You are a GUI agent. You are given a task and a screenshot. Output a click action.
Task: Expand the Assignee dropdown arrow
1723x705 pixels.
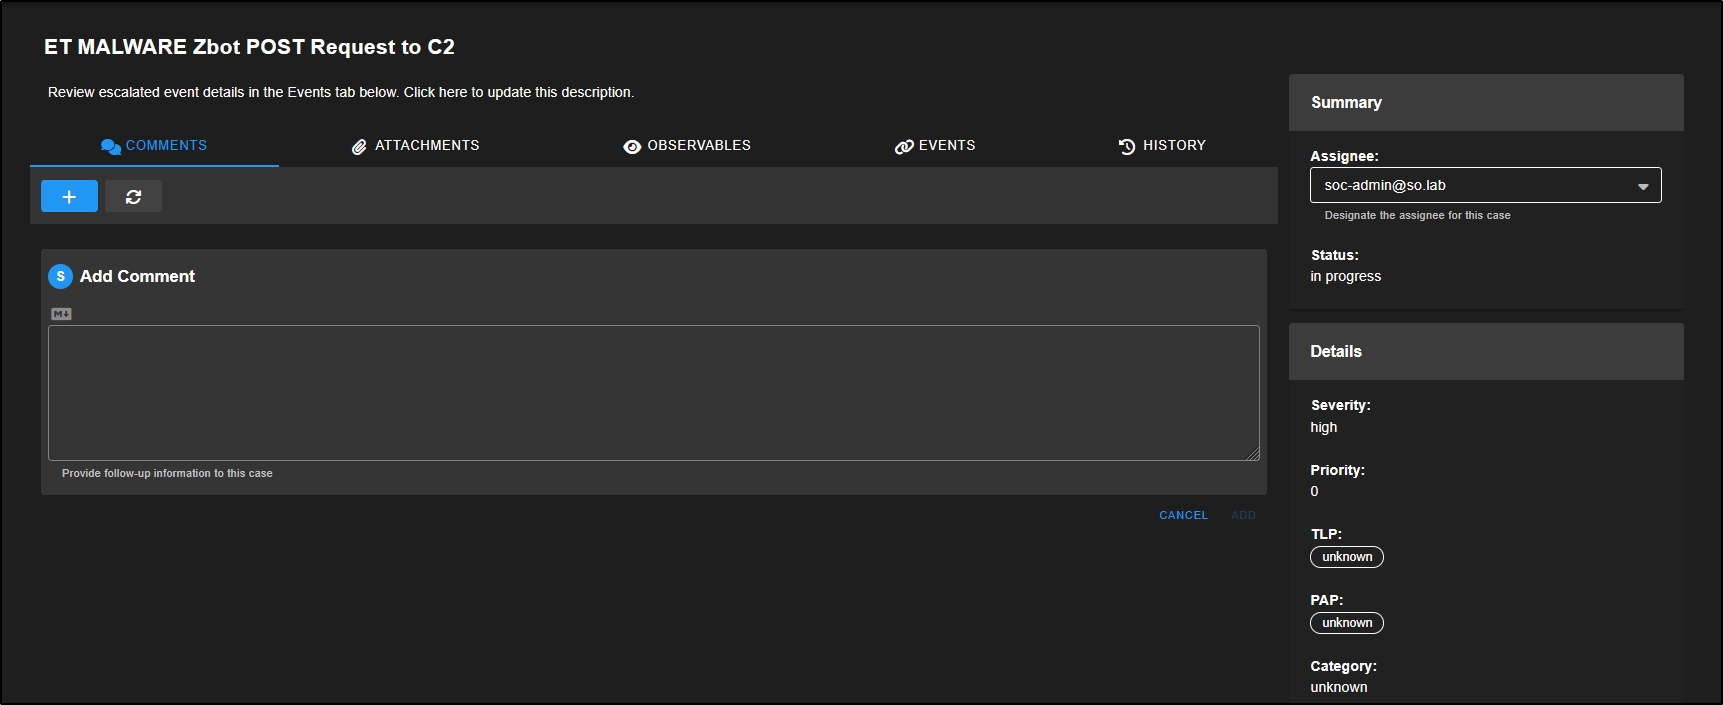[x=1642, y=187]
